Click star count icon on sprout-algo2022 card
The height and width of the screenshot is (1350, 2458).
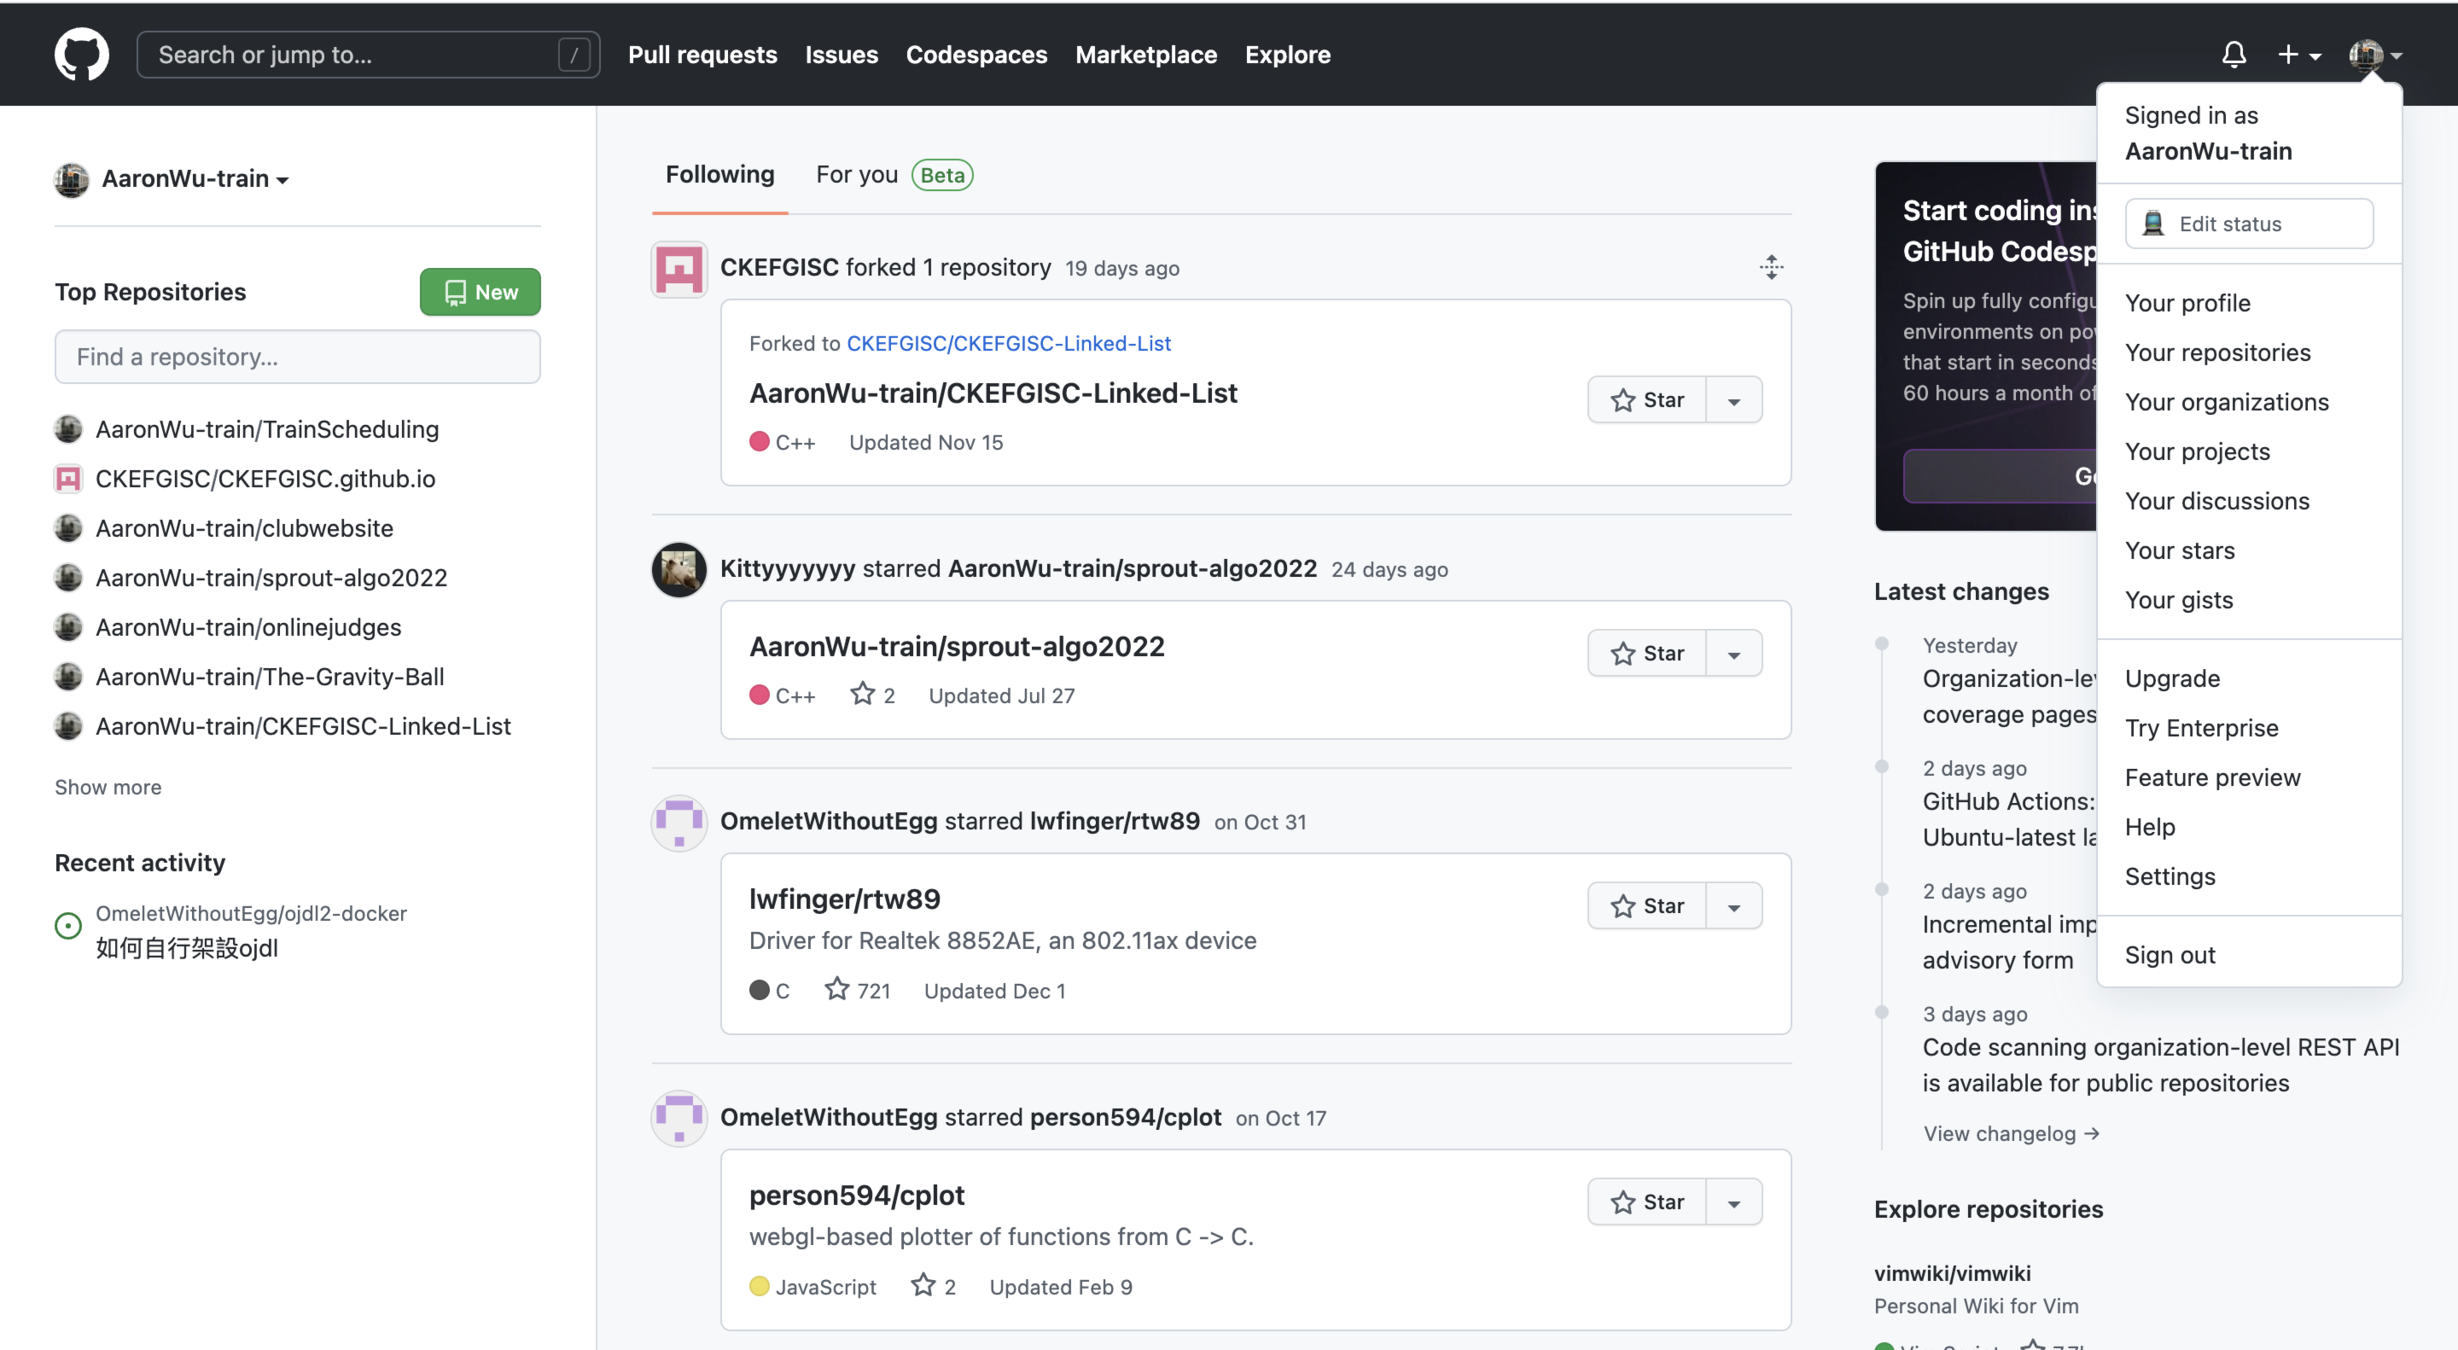[862, 693]
